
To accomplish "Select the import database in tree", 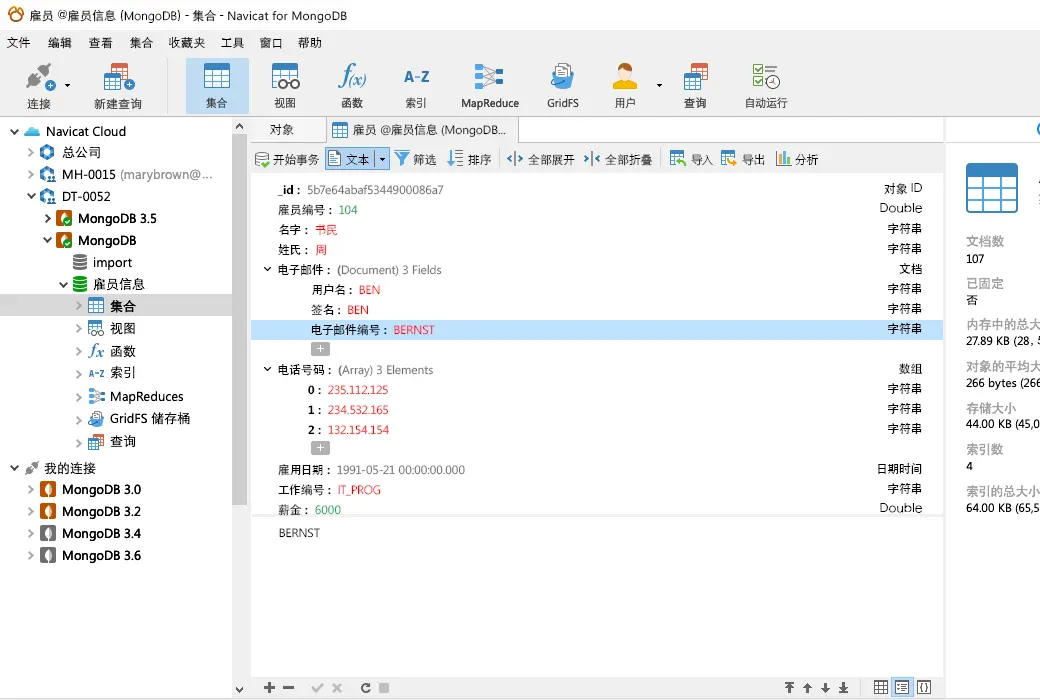I will click(112, 263).
